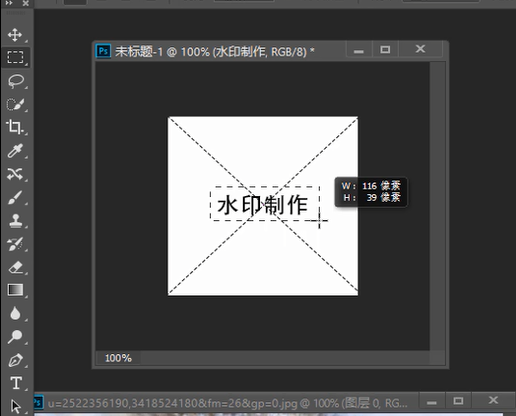The image size is (516, 416).
Task: Activate the 未标题-1 document title bar
Action: (x=220, y=51)
